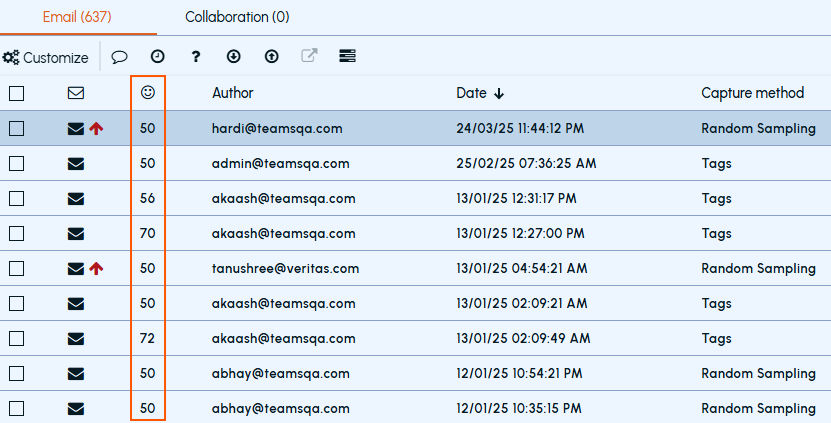This screenshot has width=831, height=423.
Task: Select checkbox for admin@teamsqa.com row
Action: point(16,163)
